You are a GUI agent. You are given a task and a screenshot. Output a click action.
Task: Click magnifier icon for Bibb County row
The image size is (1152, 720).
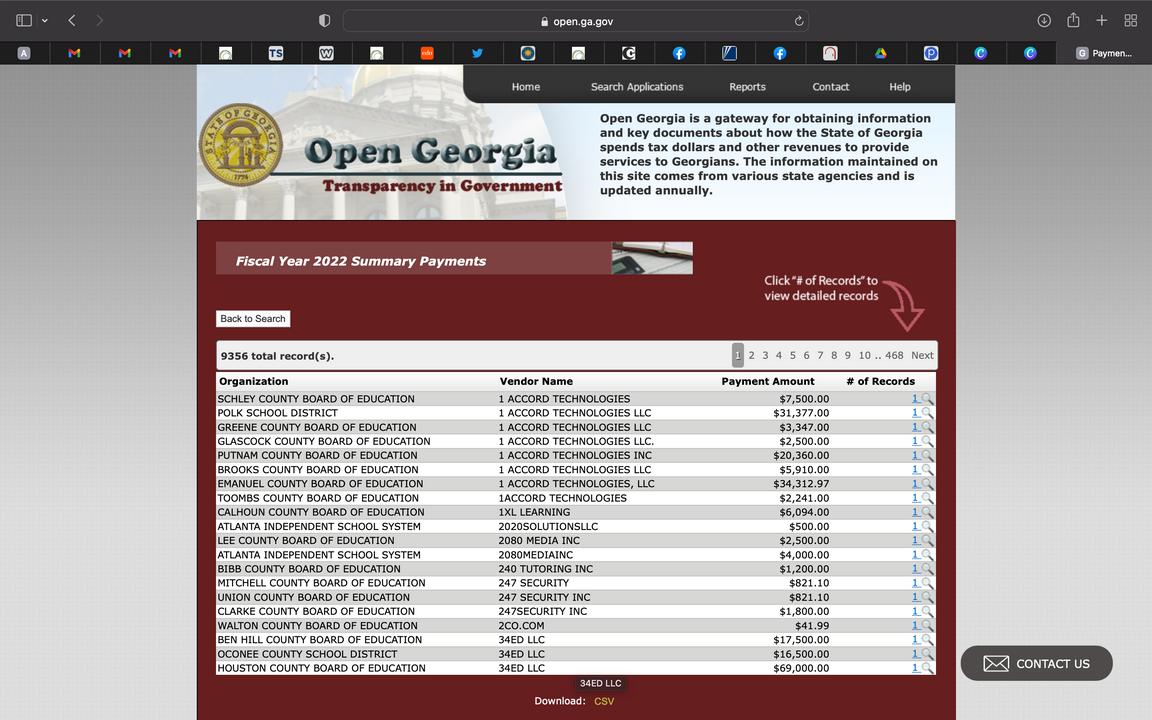(927, 569)
